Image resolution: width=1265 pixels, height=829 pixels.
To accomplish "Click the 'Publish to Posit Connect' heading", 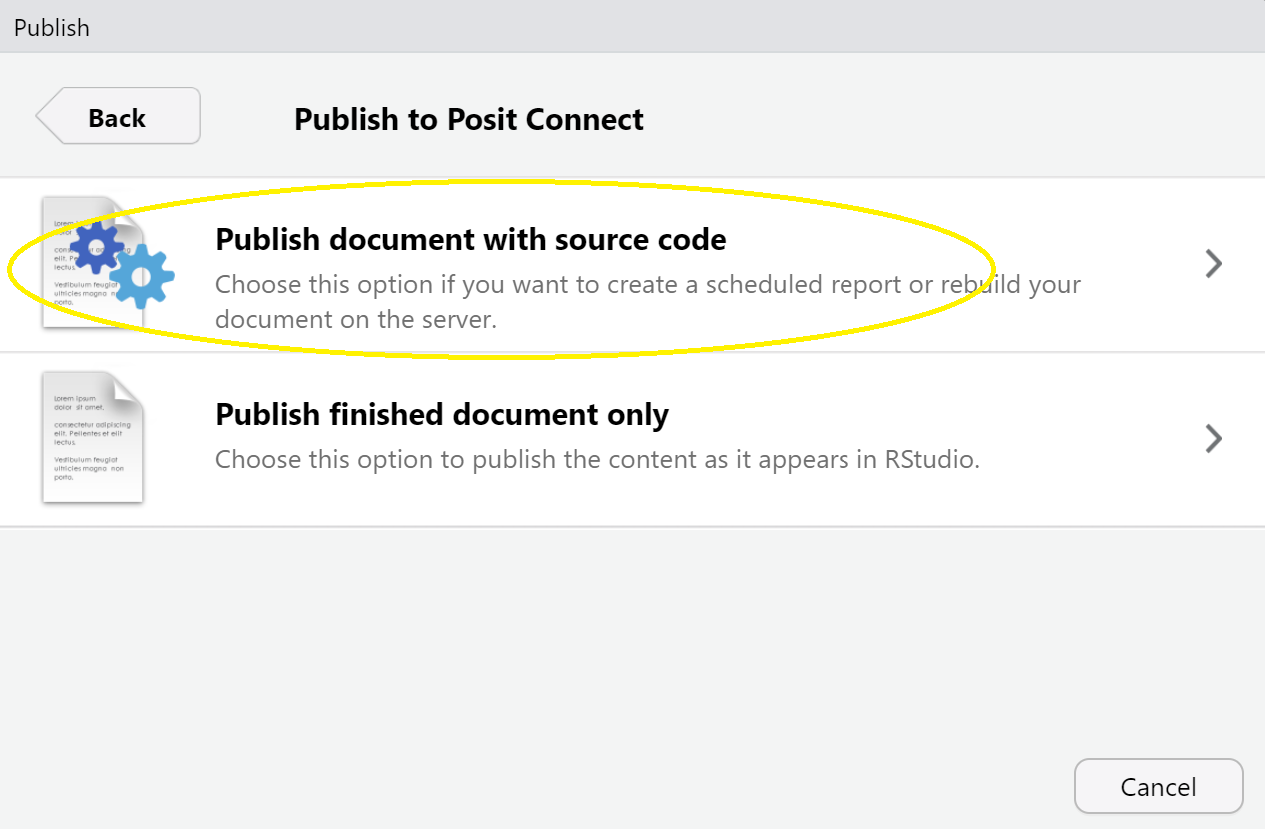I will pos(468,119).
